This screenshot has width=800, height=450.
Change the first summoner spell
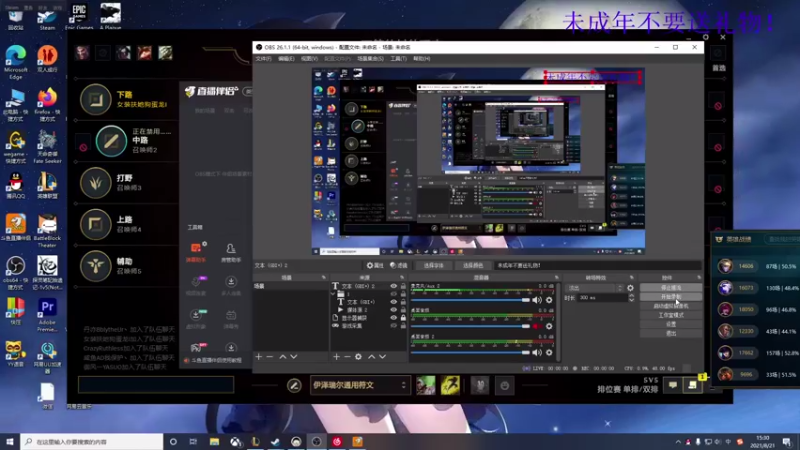tap(426, 385)
